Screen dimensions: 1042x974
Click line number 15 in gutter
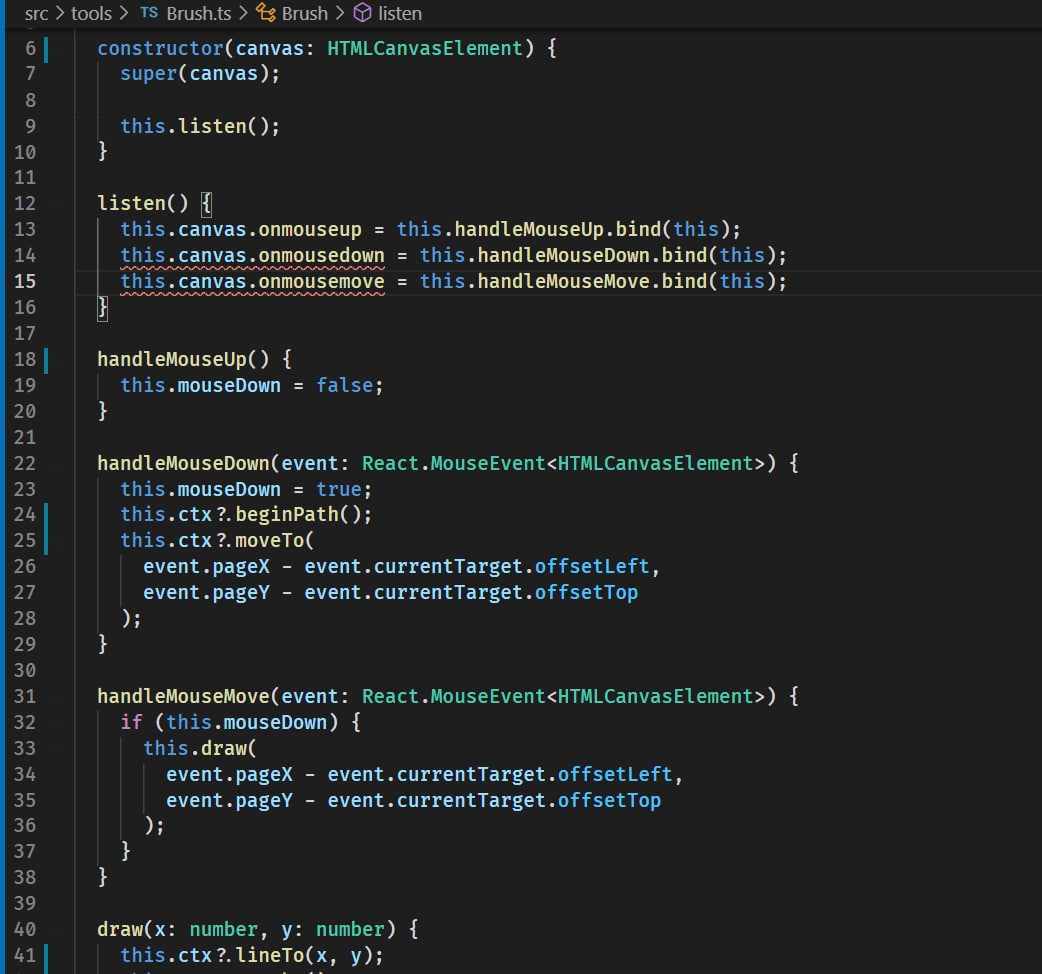(x=25, y=282)
